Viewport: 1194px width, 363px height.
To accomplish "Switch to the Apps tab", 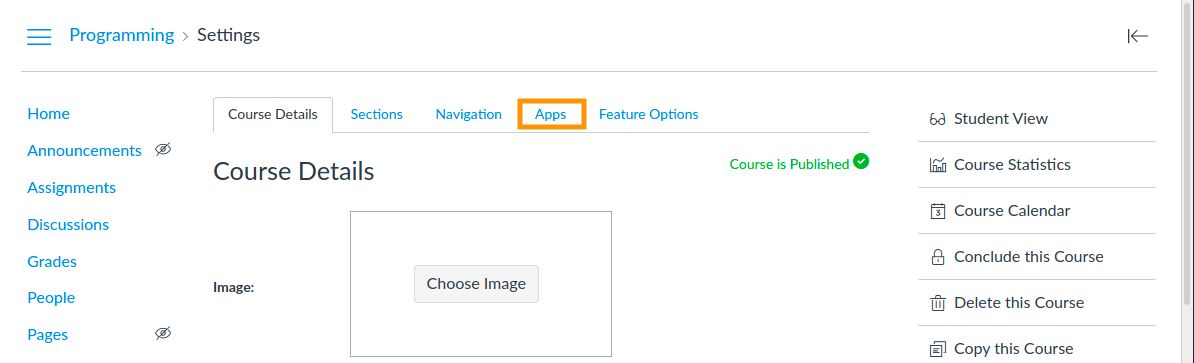I will point(551,114).
